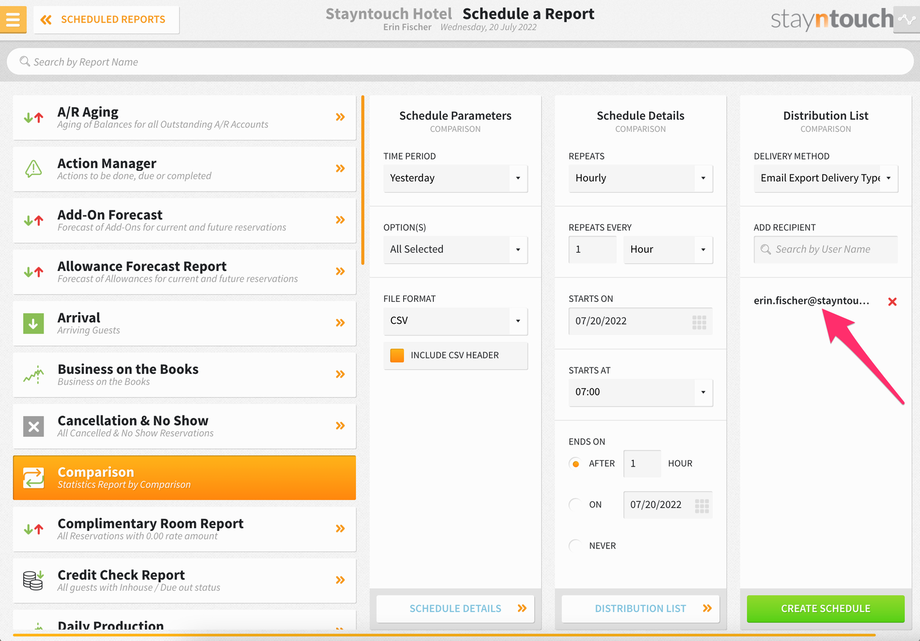Select A/R Aging report title
This screenshot has height=641, width=920.
[88, 112]
